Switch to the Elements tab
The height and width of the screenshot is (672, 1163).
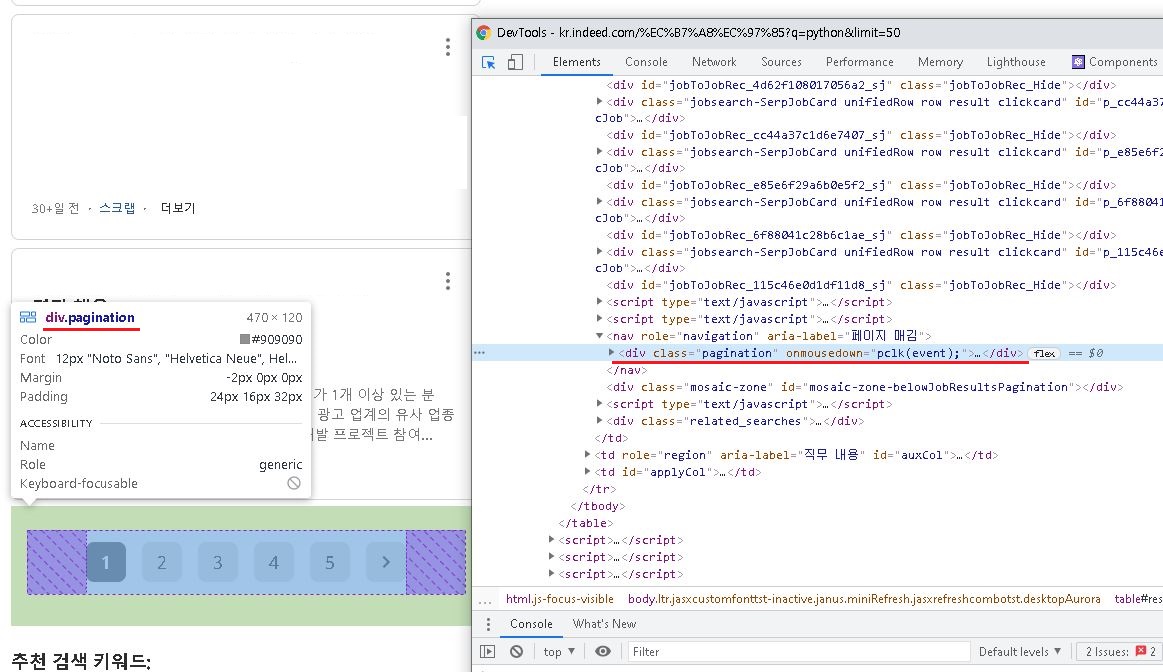tap(576, 62)
